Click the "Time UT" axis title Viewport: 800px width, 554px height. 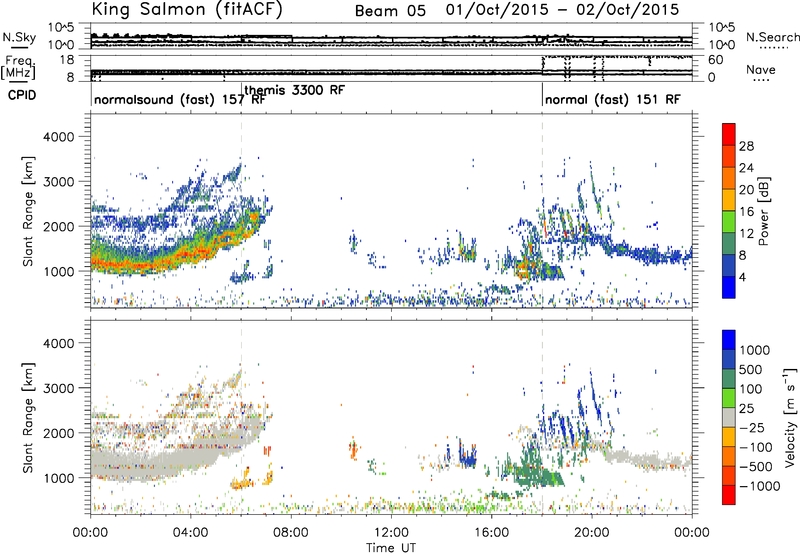pos(391,548)
